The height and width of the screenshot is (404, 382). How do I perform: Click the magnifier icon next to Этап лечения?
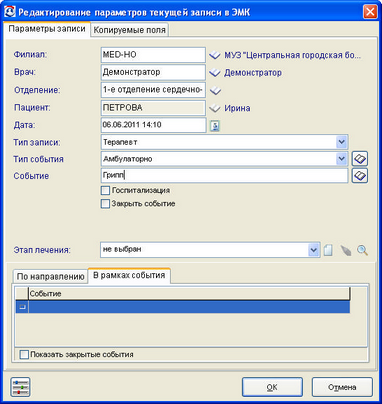pyautogui.click(x=362, y=250)
